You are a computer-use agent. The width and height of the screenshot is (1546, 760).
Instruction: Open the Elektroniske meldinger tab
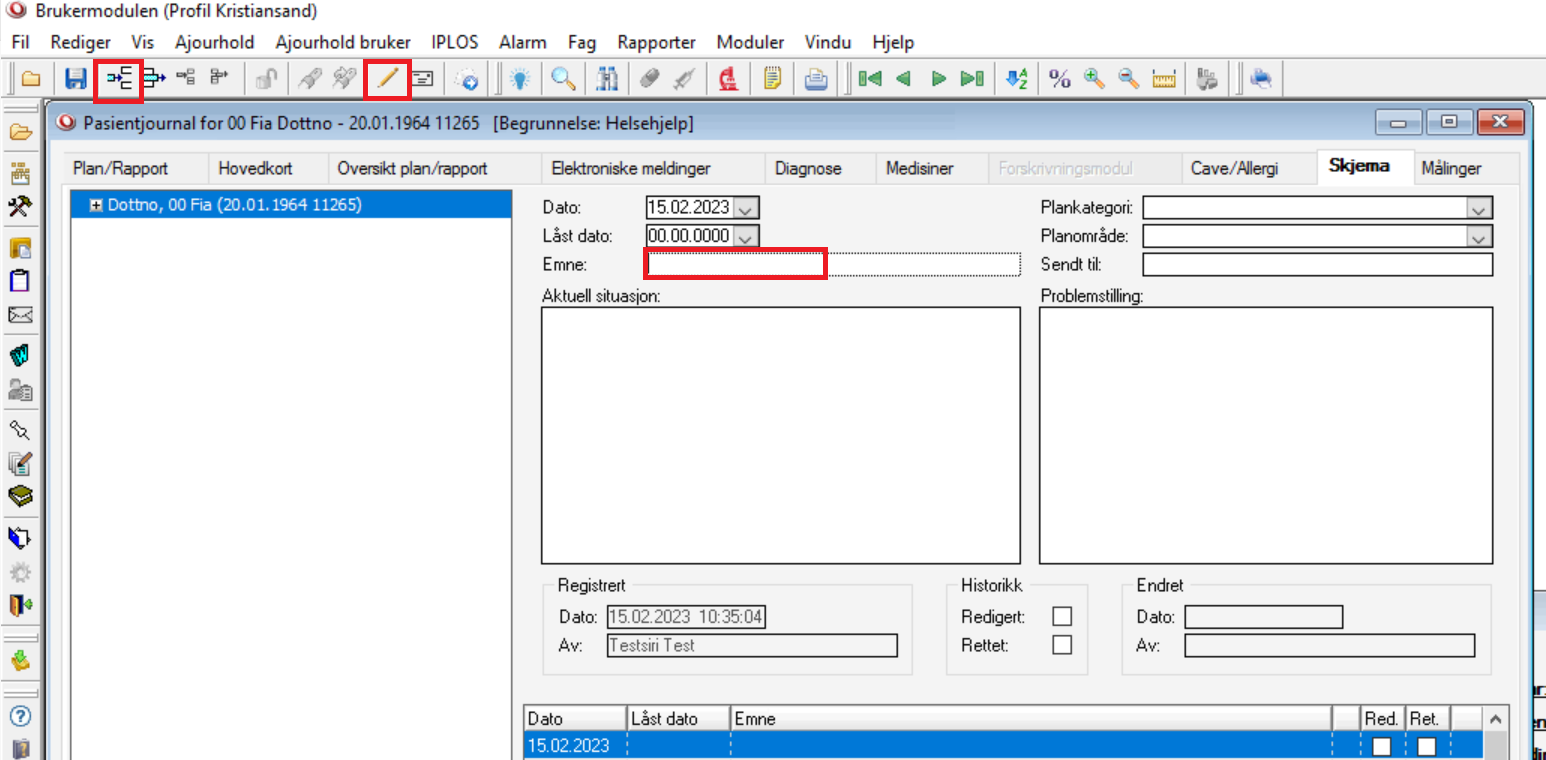point(631,168)
